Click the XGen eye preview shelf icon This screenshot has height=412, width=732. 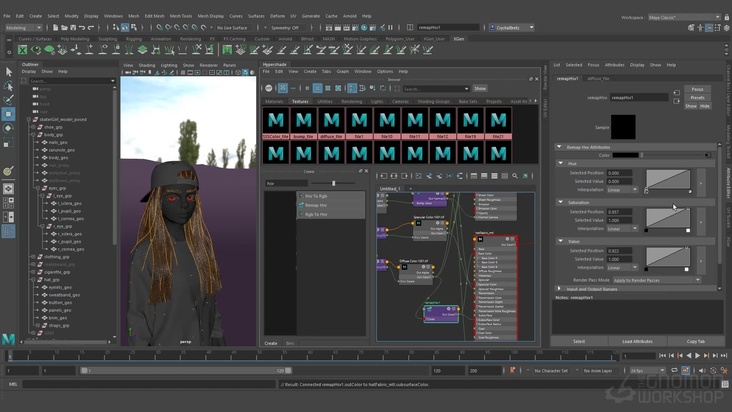[35, 49]
